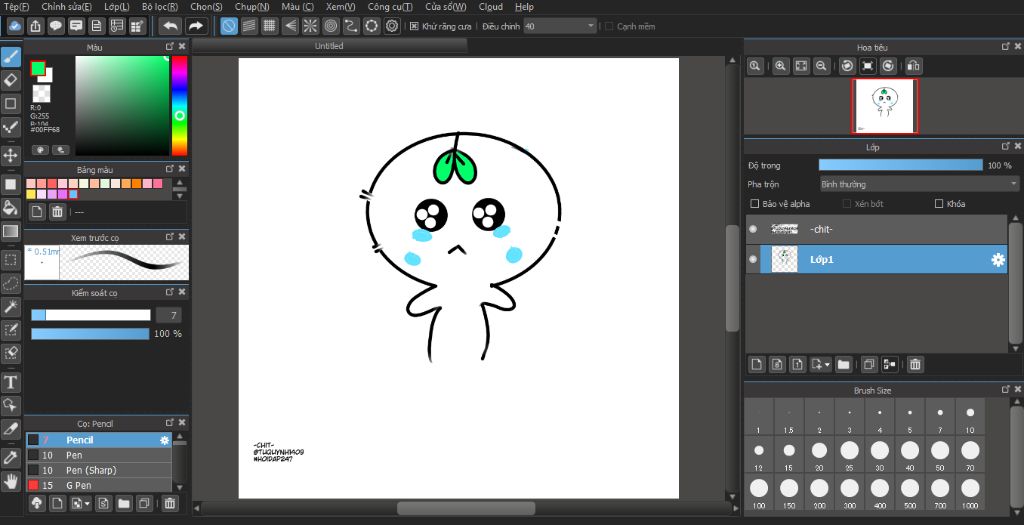The height and width of the screenshot is (525, 1024).
Task: Select the G Pen brush
Action: [x=80, y=485]
